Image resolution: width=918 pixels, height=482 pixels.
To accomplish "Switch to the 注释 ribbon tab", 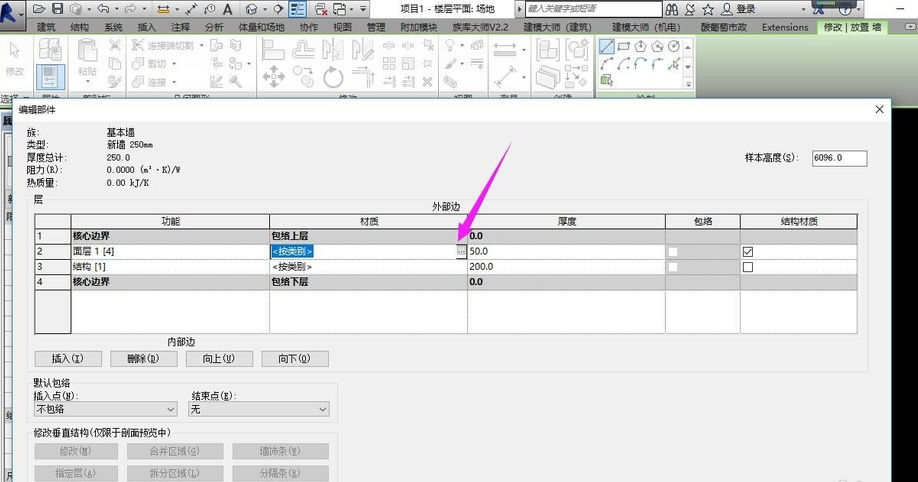I will click(180, 27).
